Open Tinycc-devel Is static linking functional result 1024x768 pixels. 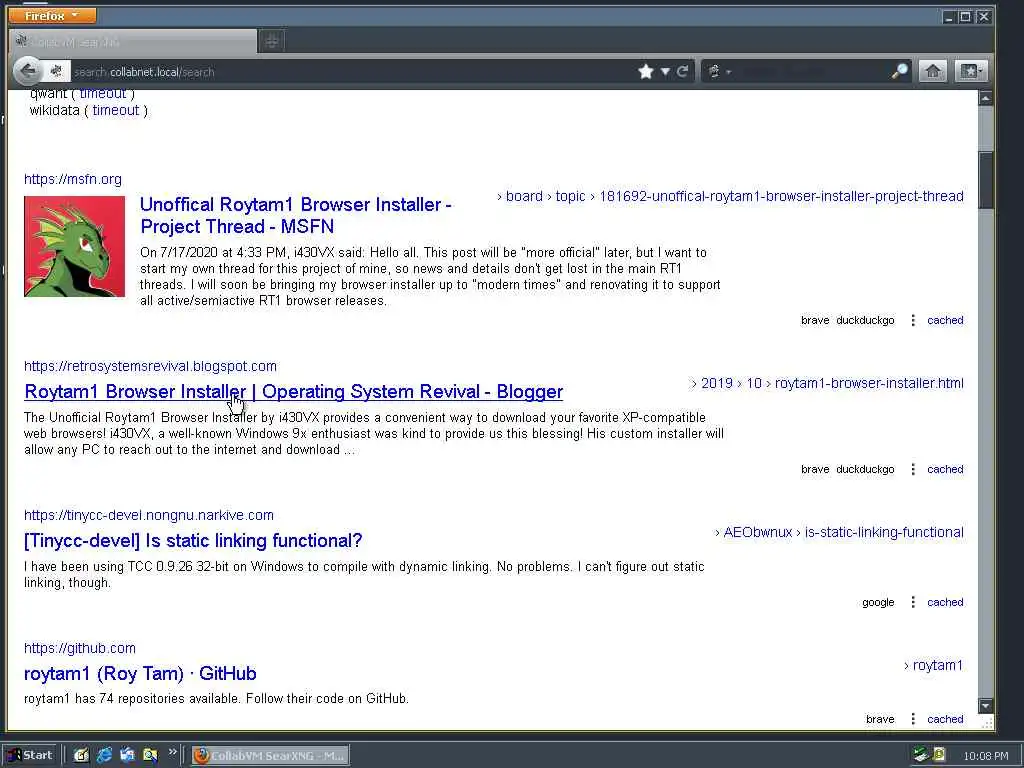tap(193, 541)
